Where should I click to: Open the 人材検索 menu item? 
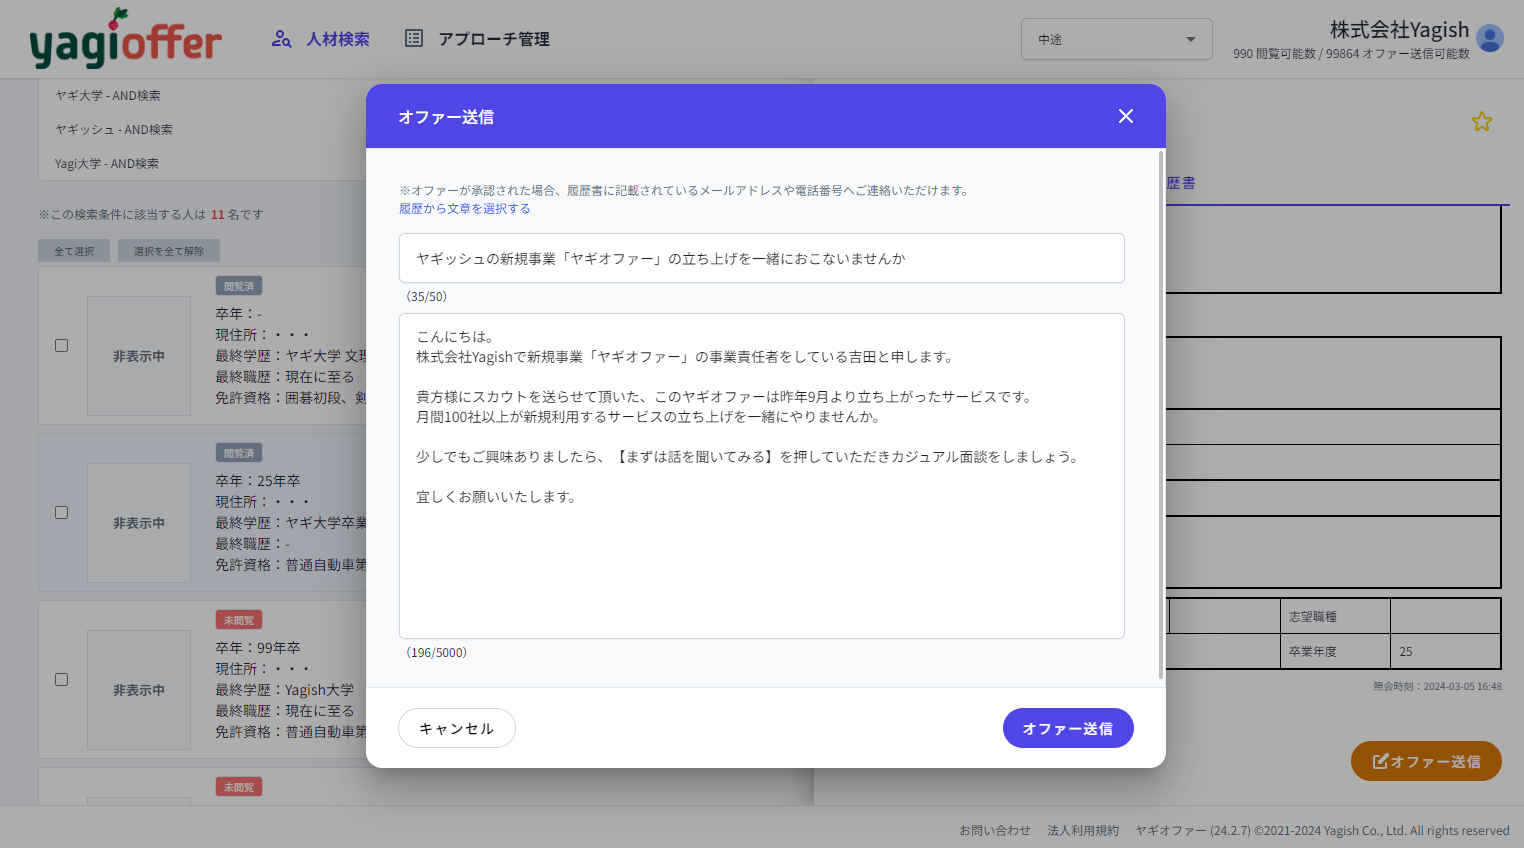(338, 39)
